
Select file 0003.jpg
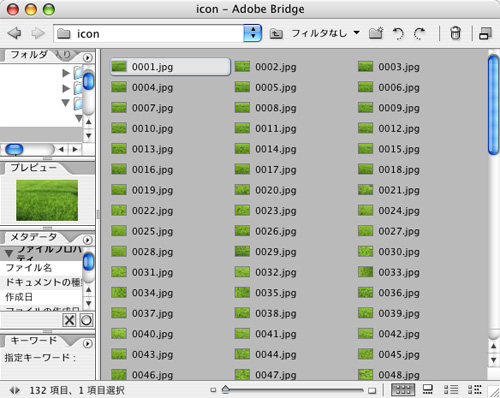(389, 67)
